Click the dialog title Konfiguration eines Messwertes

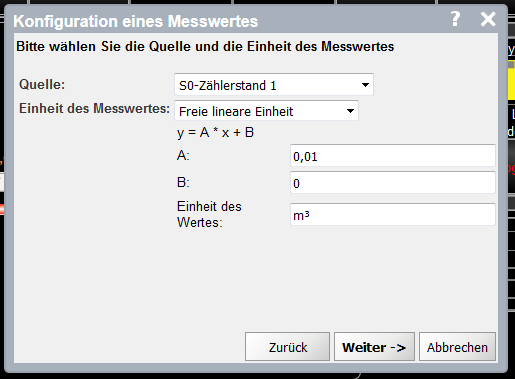136,21
